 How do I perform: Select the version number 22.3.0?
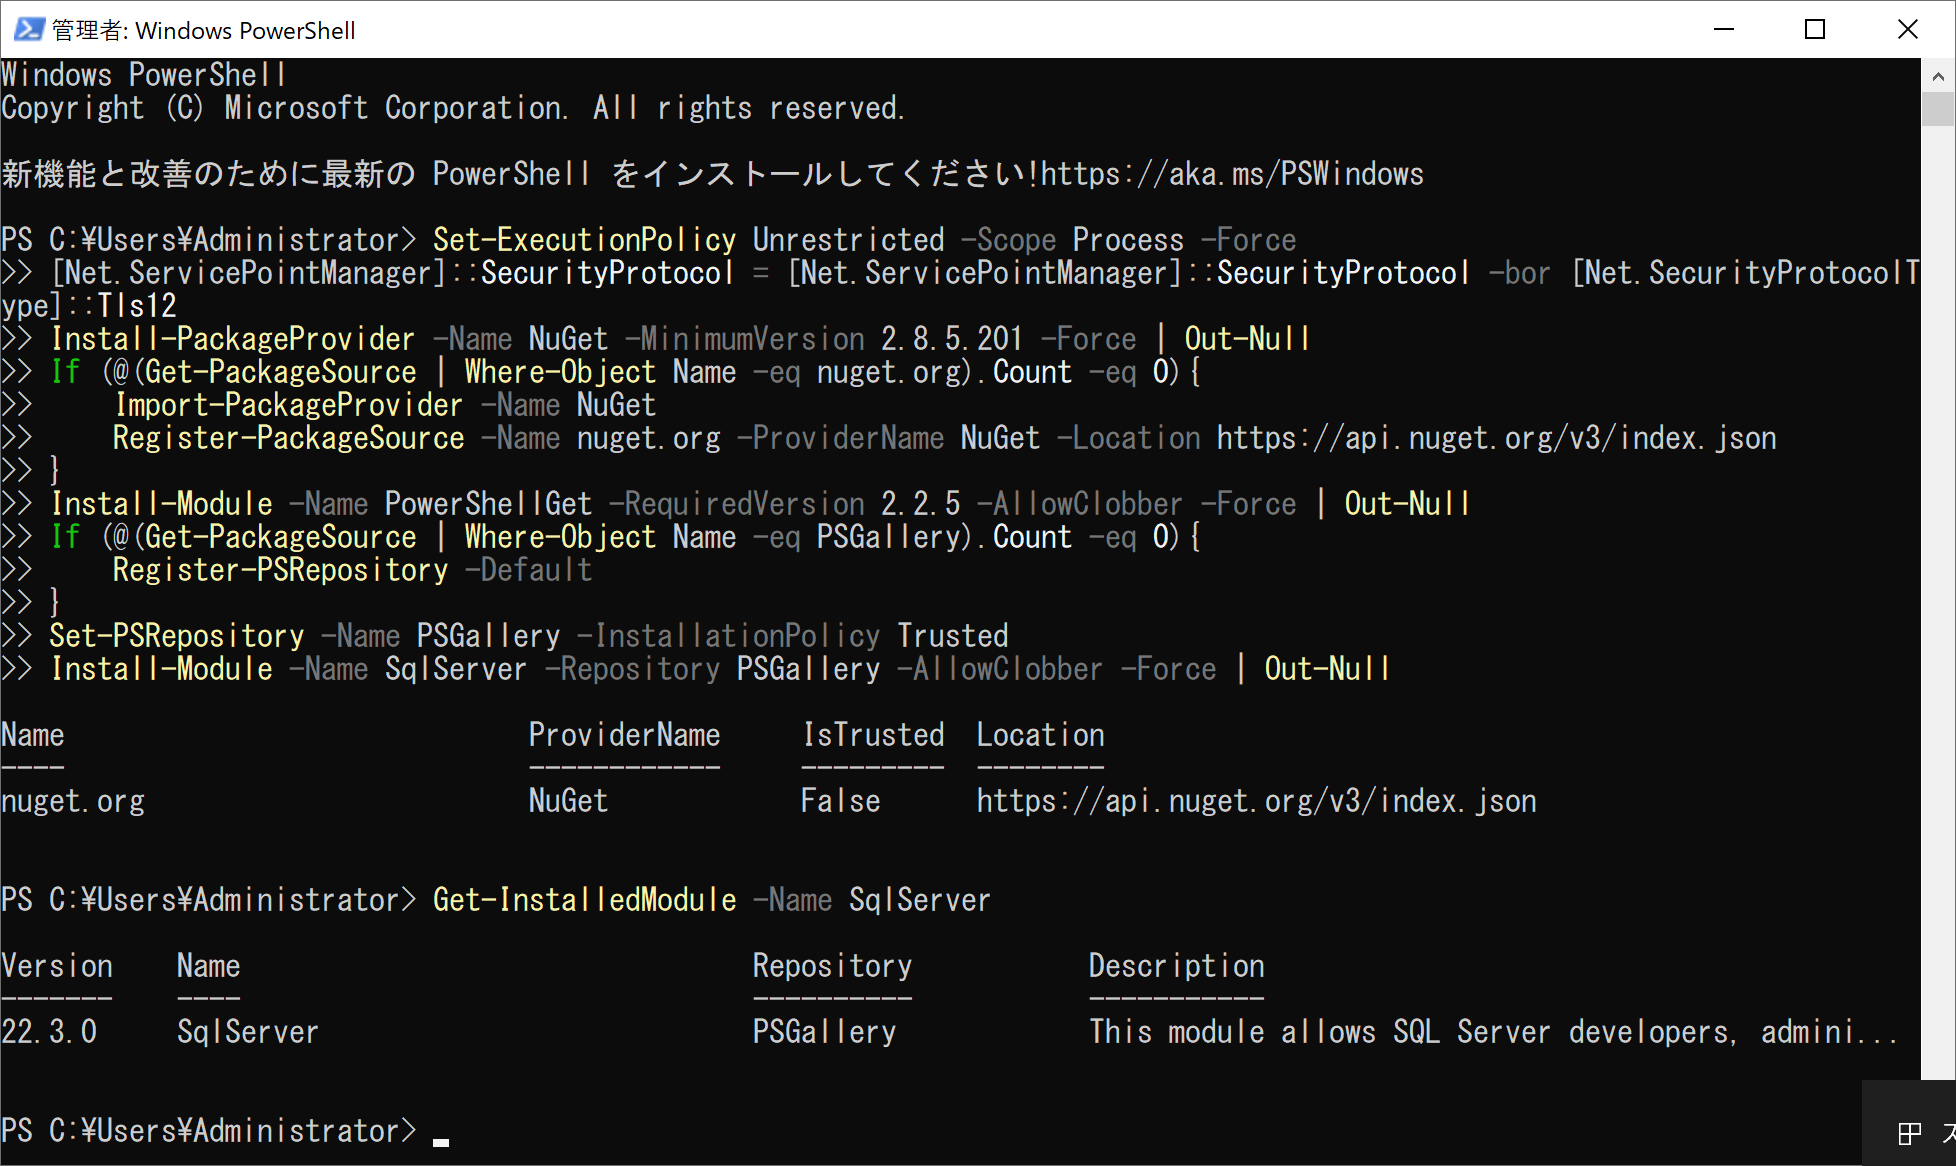(x=50, y=1031)
